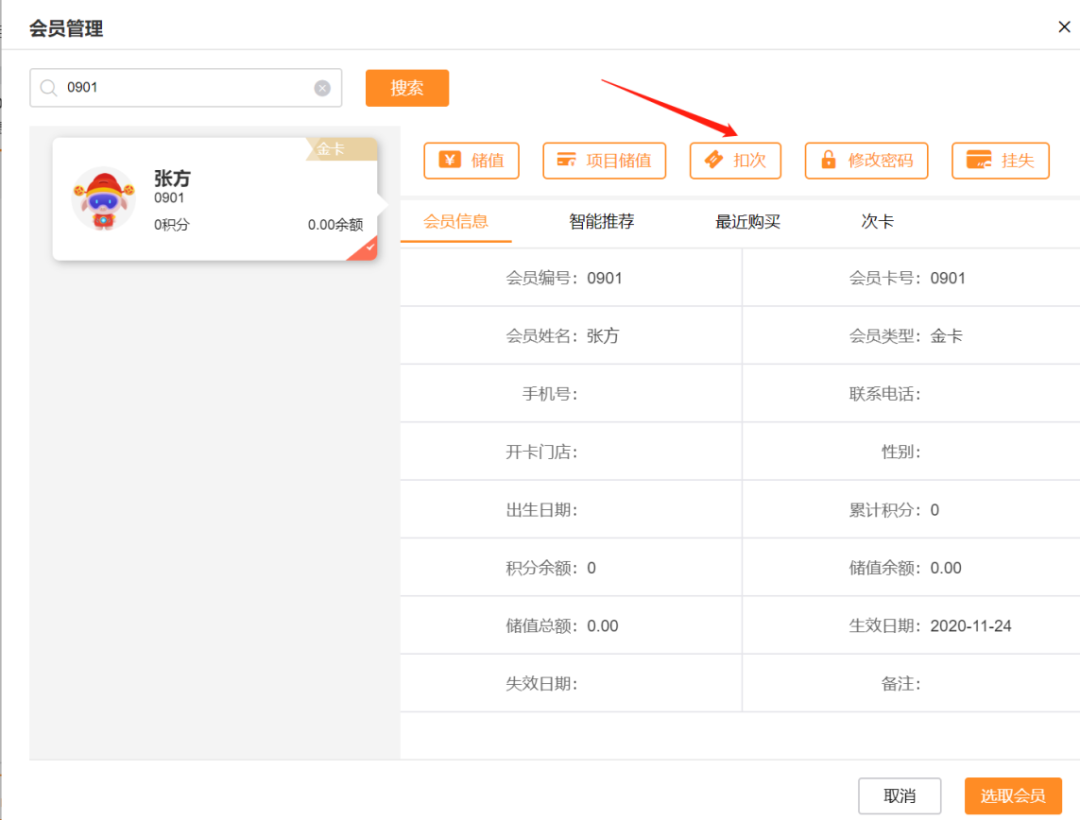Click the 0.00余额 text on card

(335, 224)
